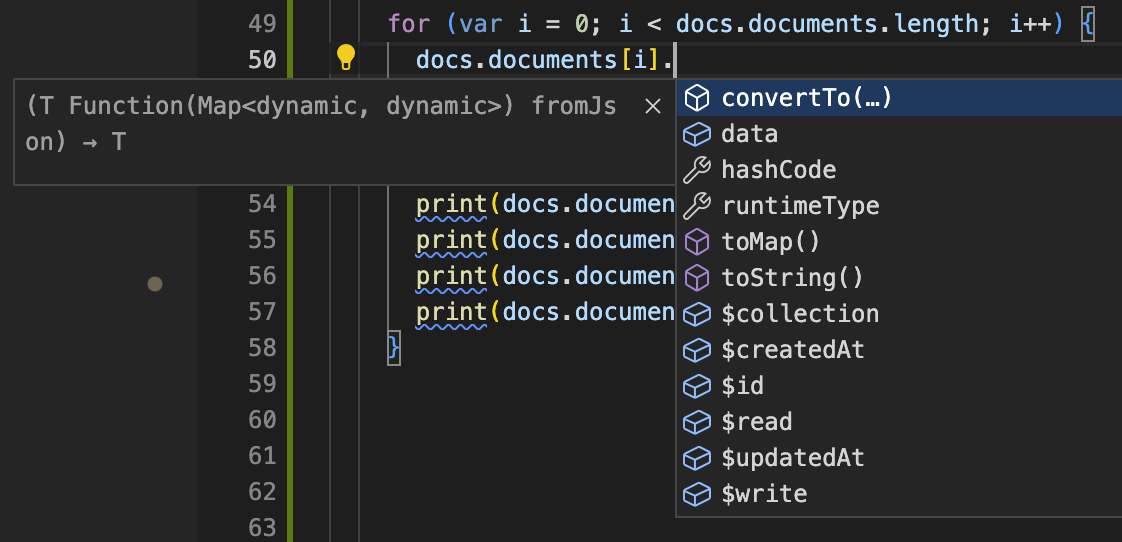This screenshot has height=542, width=1122.
Task: Select the $read suggestion
Action: click(899, 422)
